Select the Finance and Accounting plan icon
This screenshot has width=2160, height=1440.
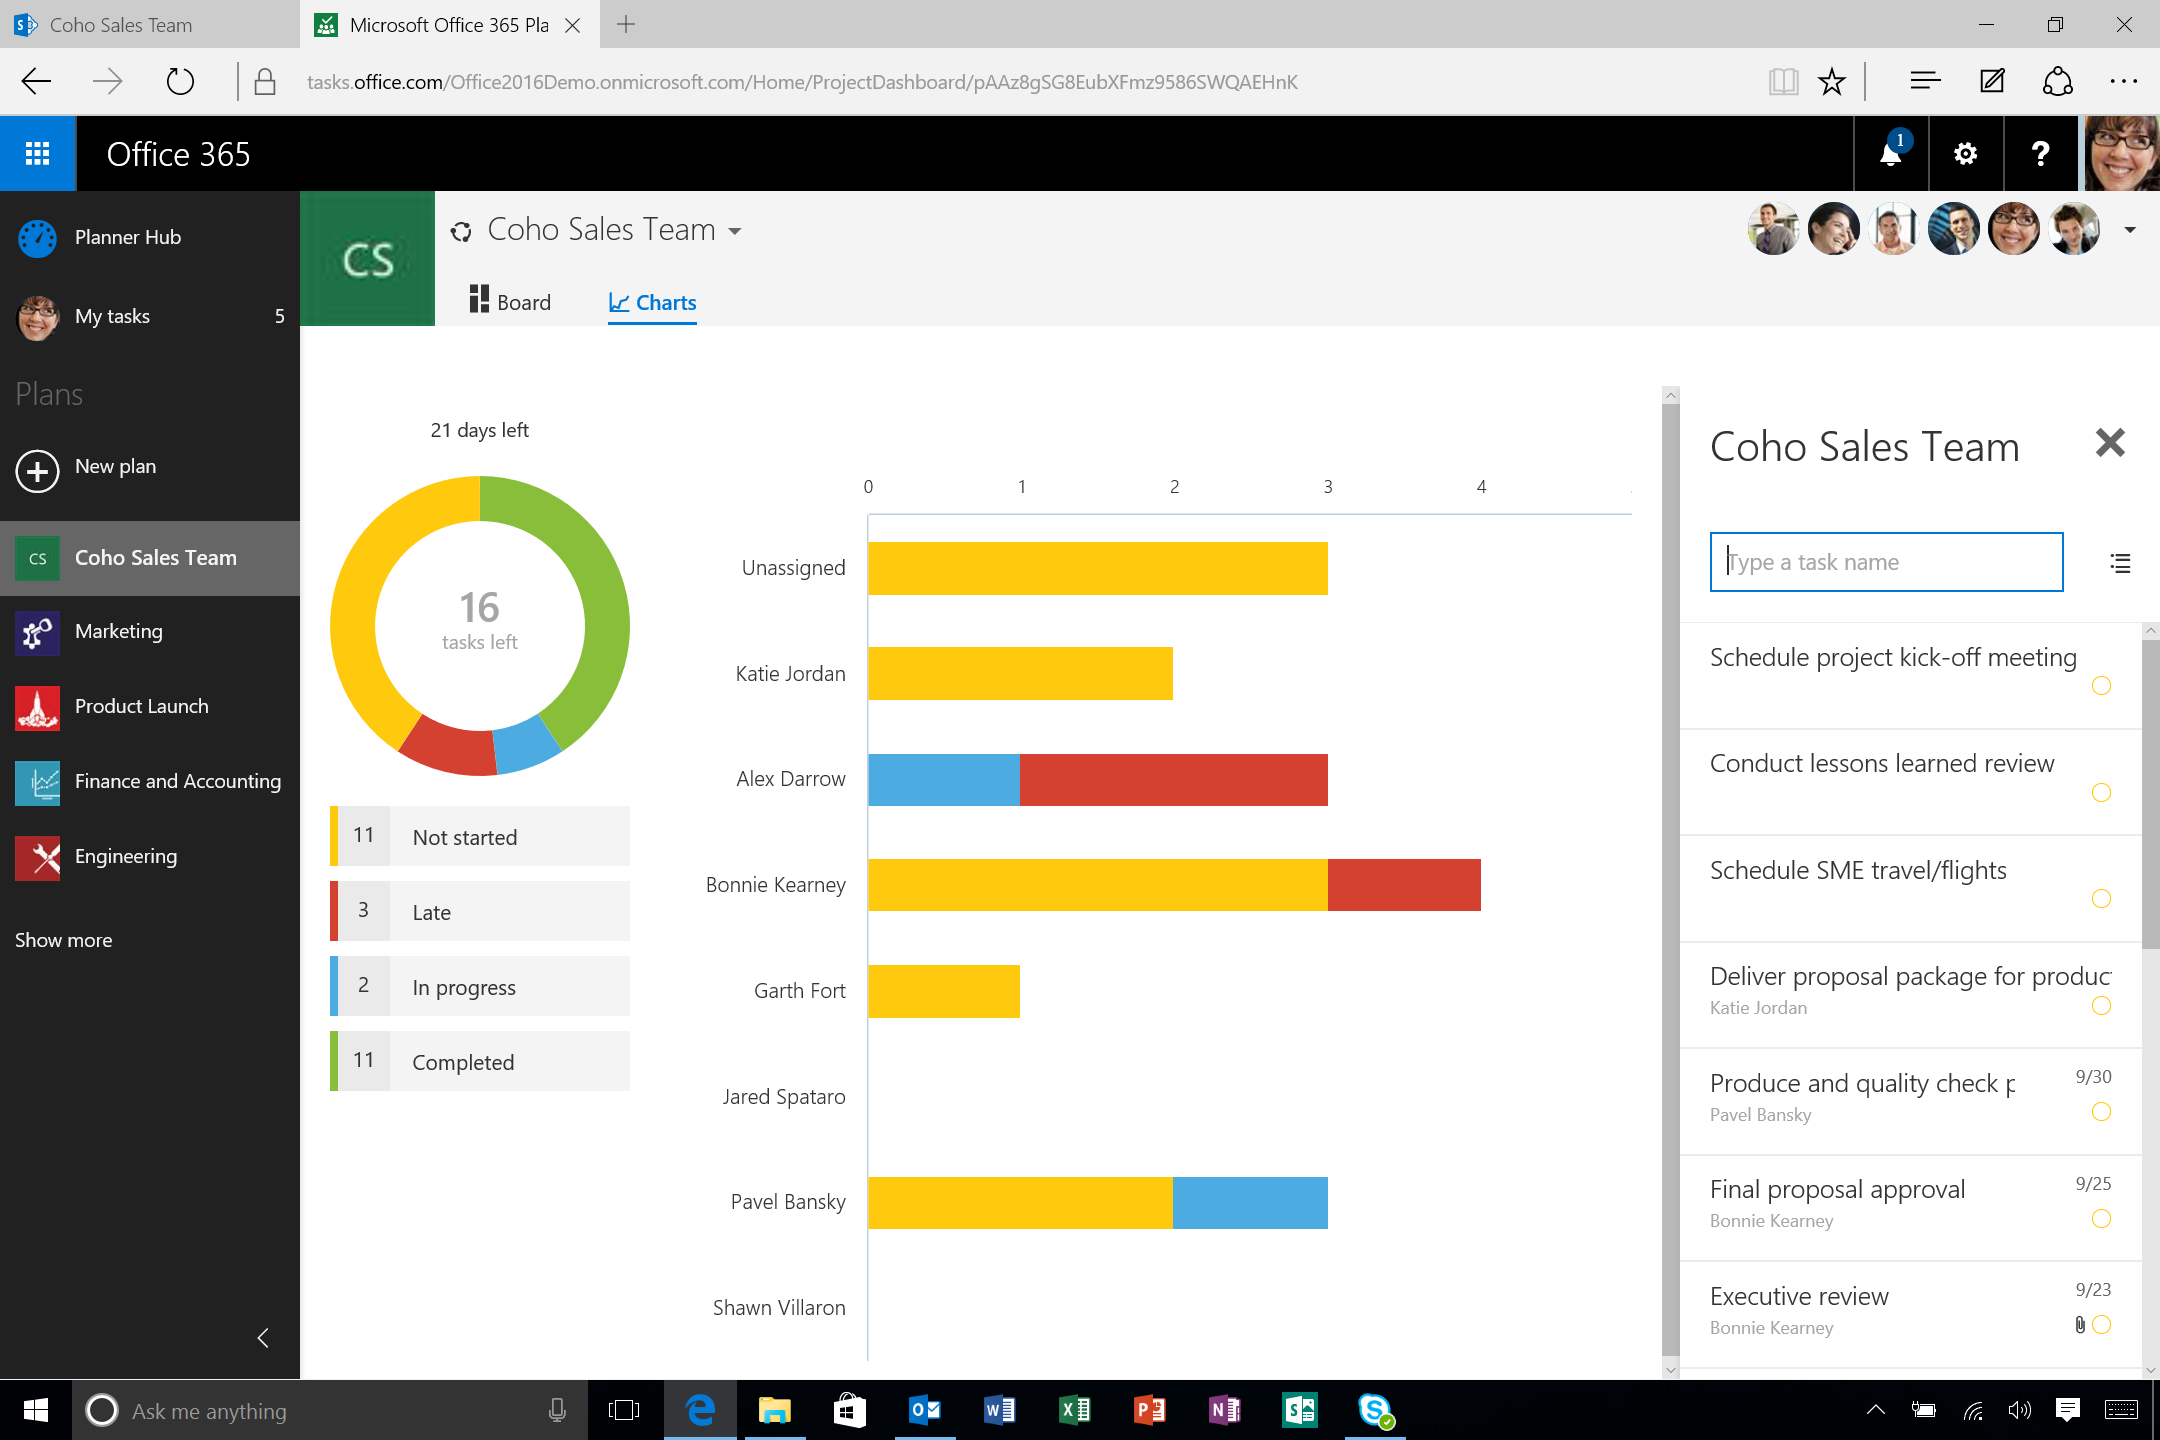(39, 779)
